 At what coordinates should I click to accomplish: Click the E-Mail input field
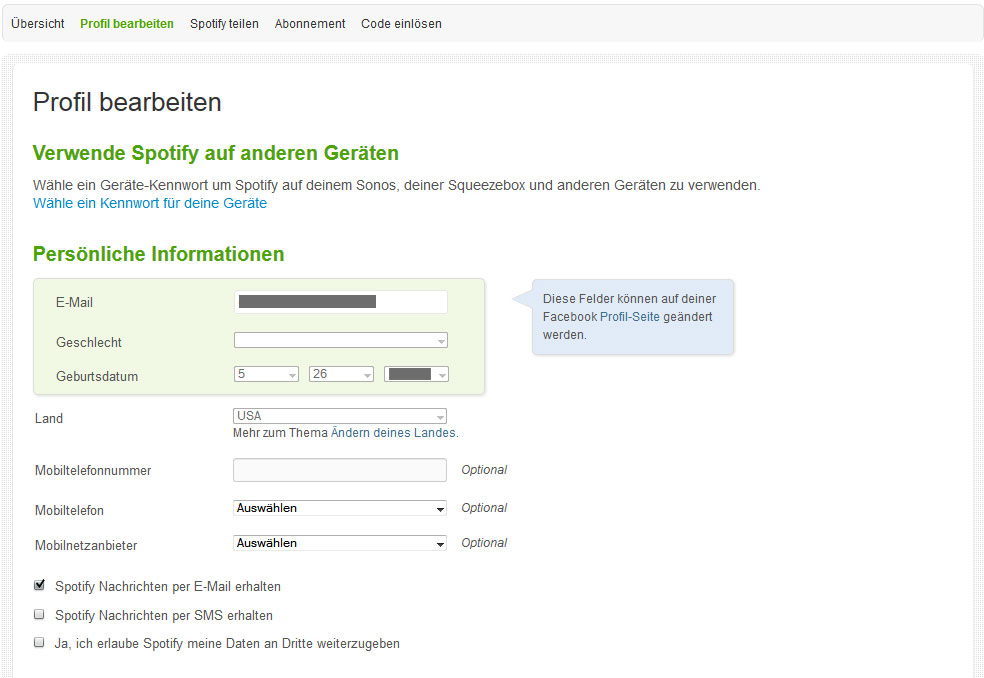pos(341,302)
